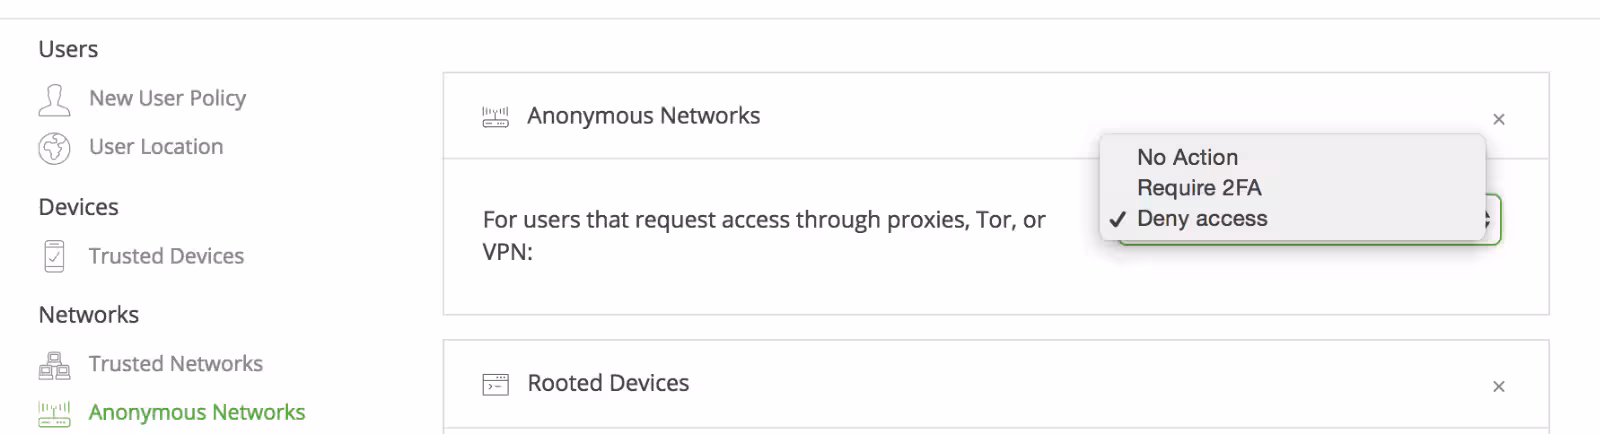The width and height of the screenshot is (1600, 434).
Task: Open the Trusted Devices section link
Action: click(166, 256)
